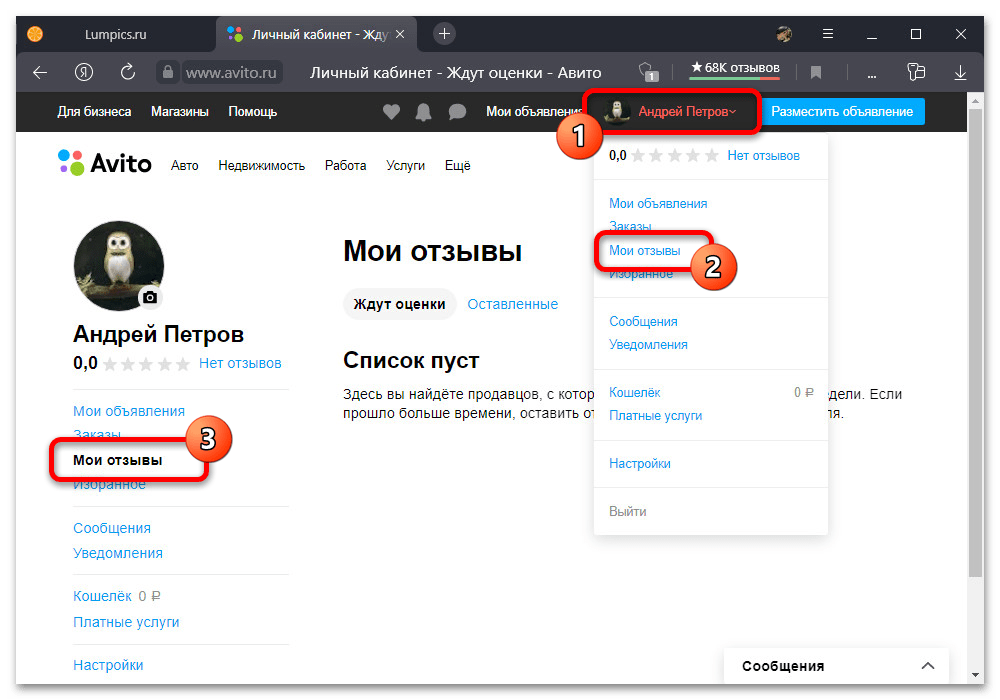Open the messages speech bubble icon
The height and width of the screenshot is (700, 1000).
(x=457, y=112)
